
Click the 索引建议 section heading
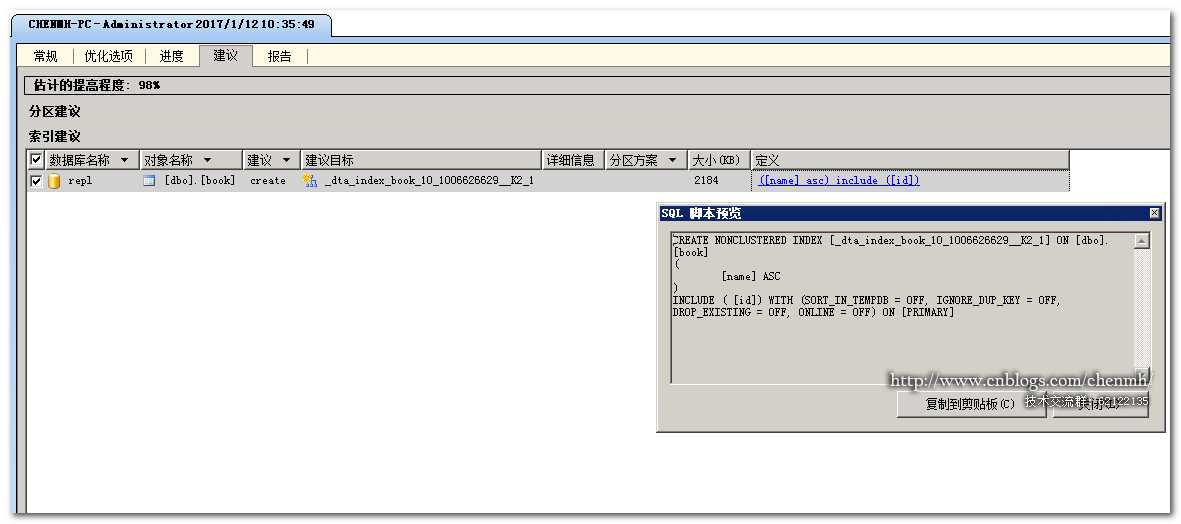pos(55,136)
